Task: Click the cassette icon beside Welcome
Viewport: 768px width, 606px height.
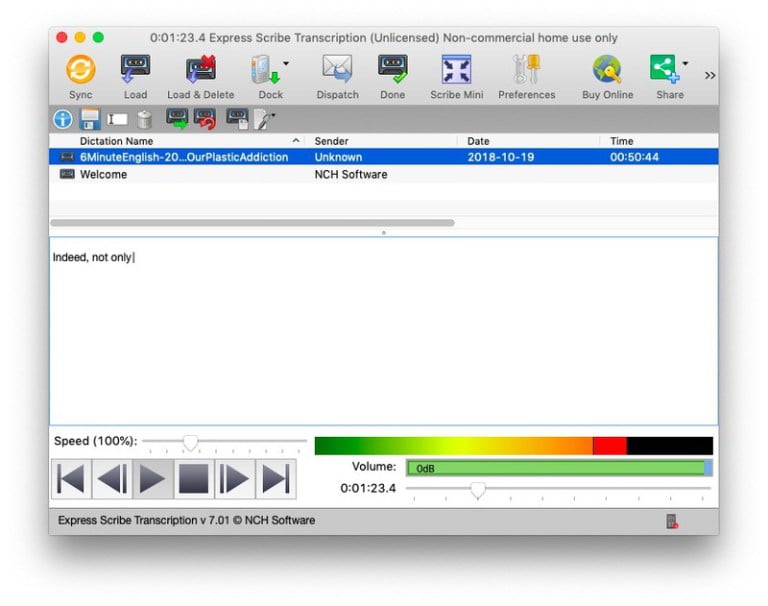Action: click(x=67, y=174)
